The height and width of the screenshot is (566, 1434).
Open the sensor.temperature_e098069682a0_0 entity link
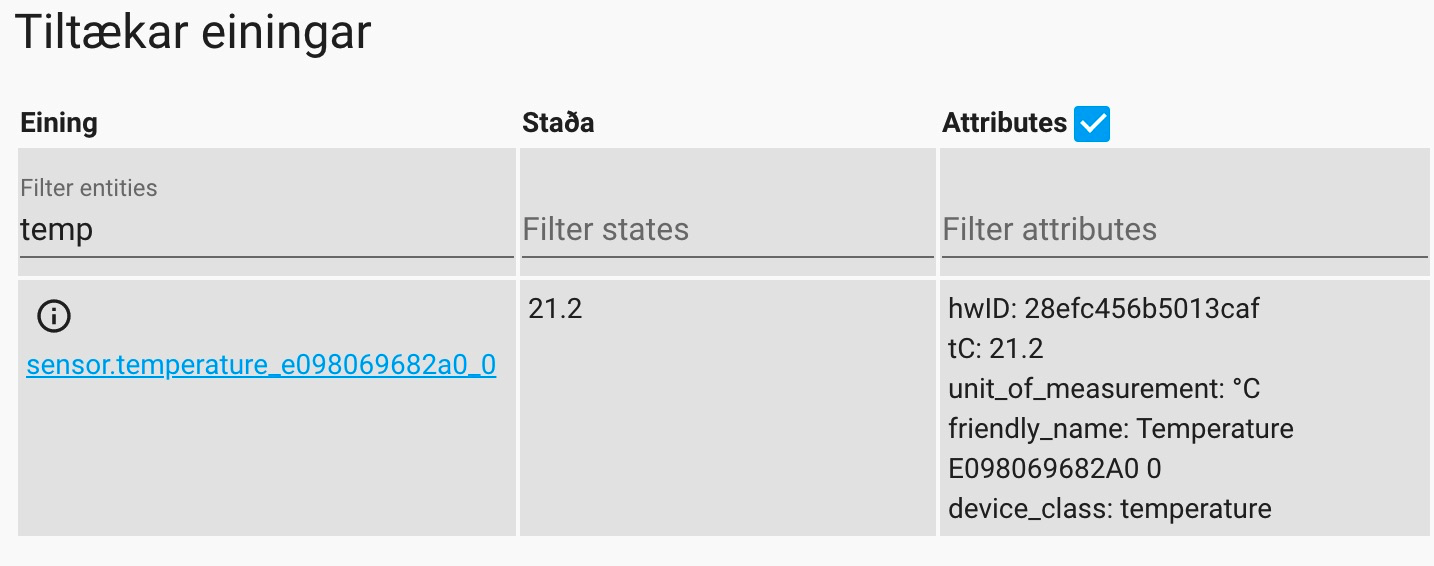coord(261,365)
